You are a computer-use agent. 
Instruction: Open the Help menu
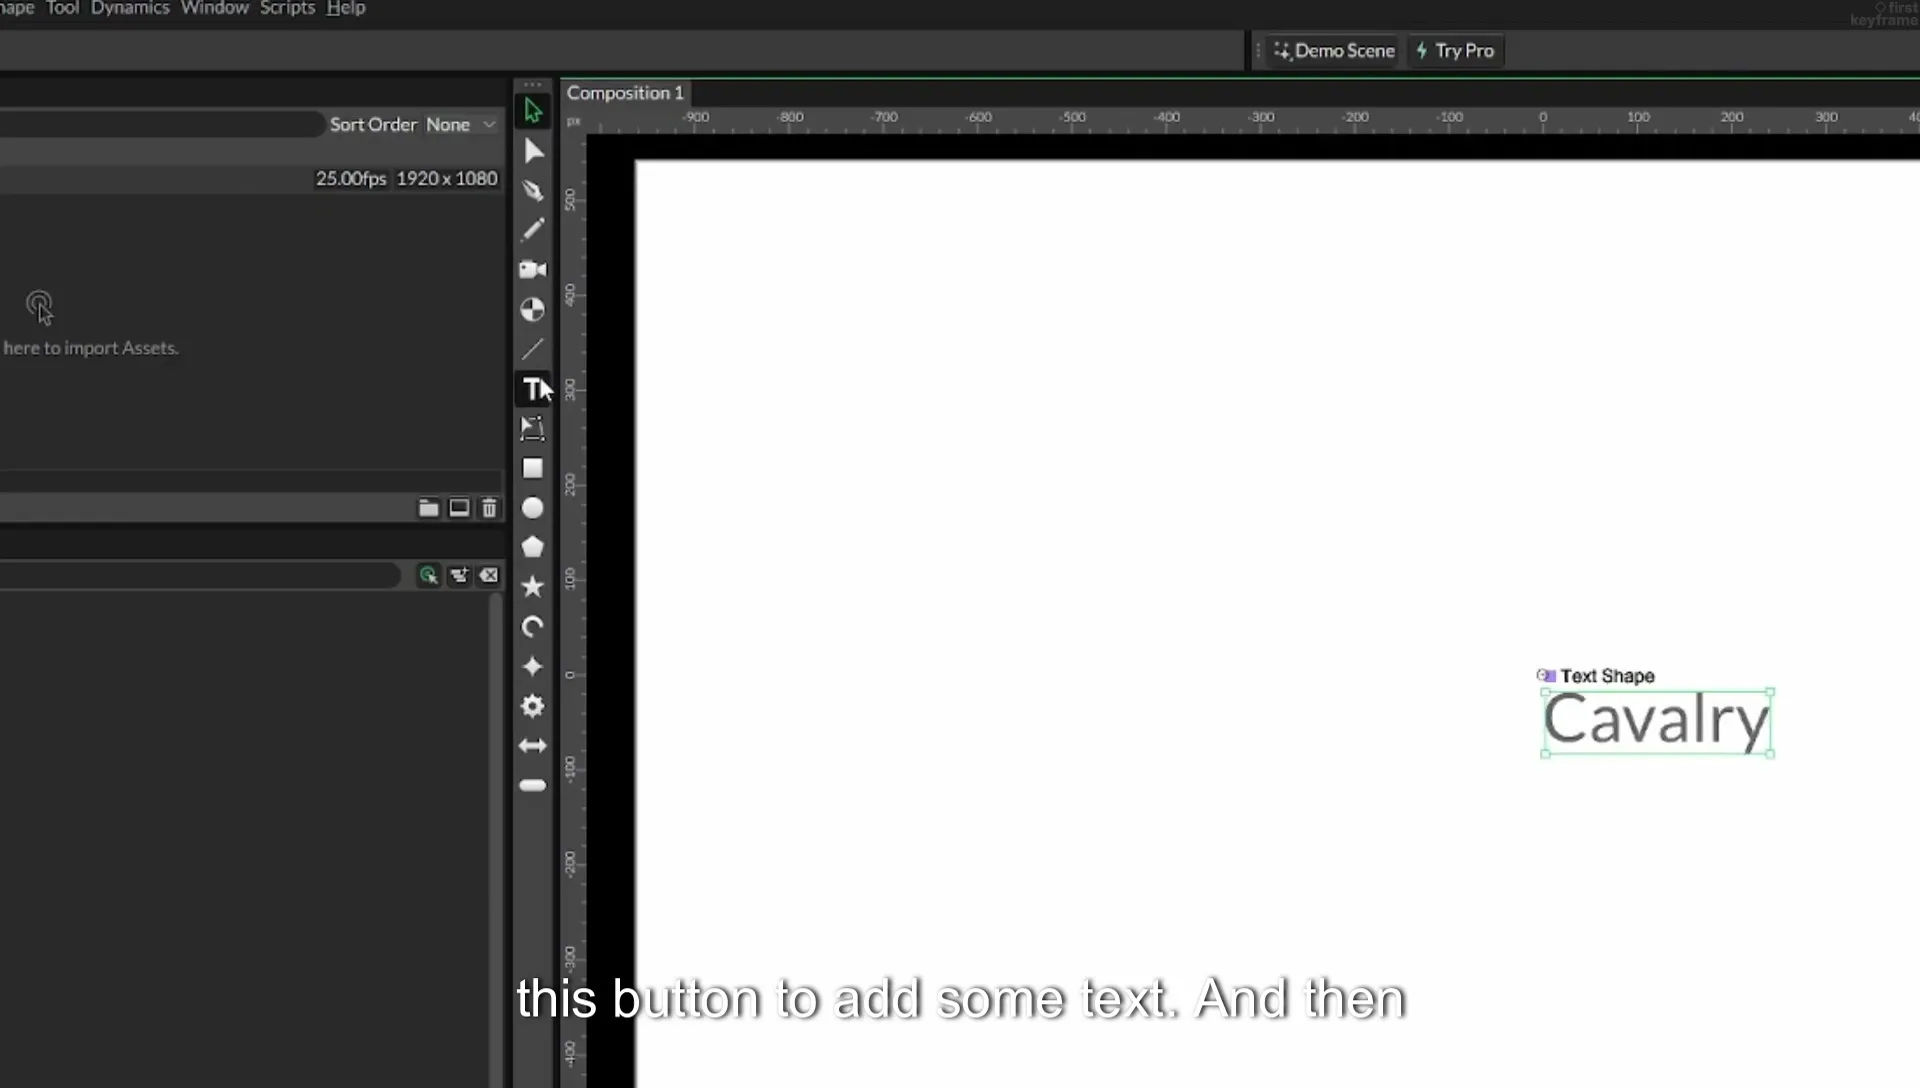coord(346,8)
